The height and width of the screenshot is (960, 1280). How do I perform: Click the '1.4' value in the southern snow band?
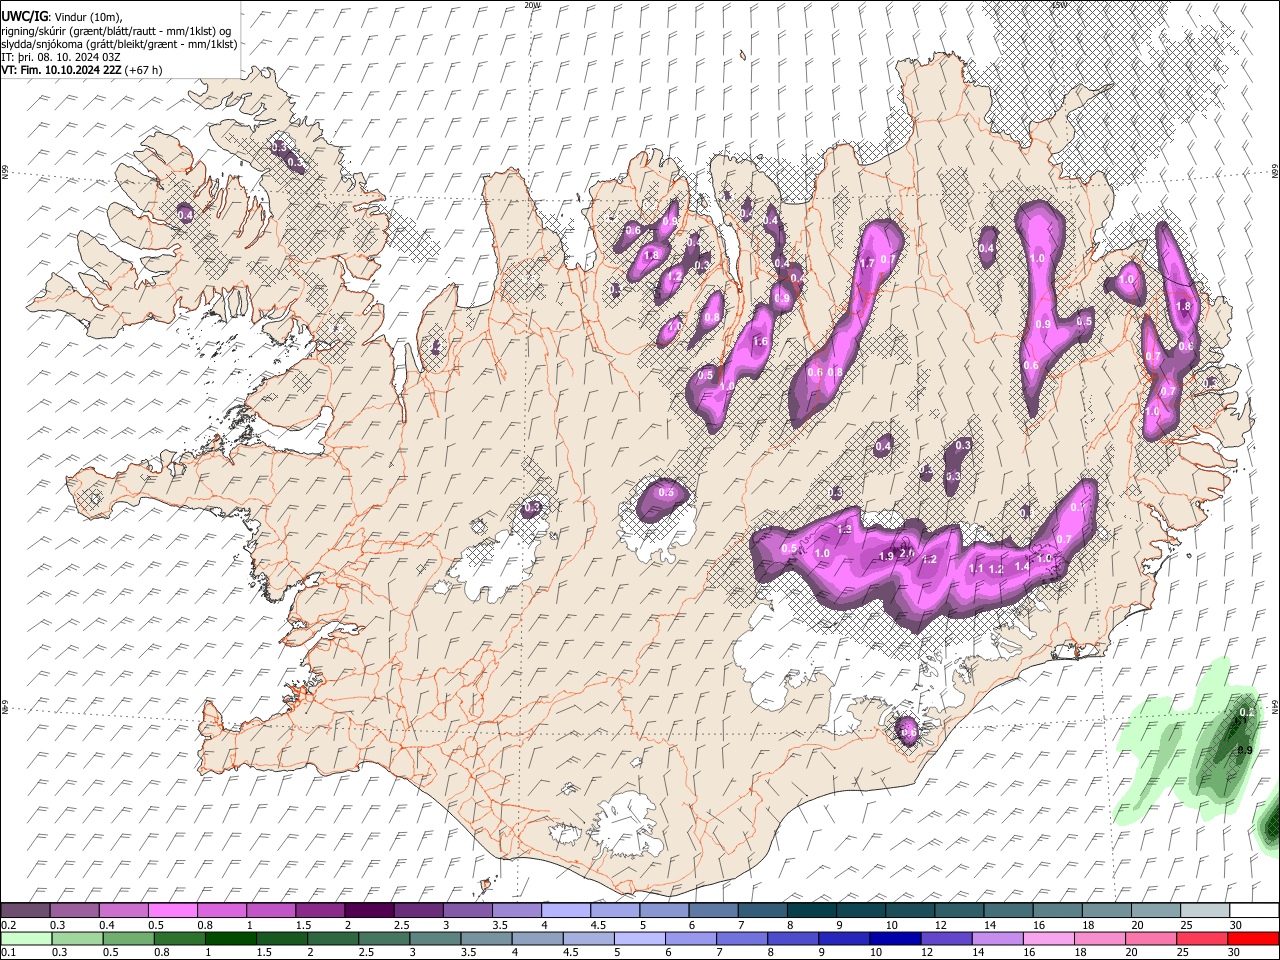click(1022, 566)
